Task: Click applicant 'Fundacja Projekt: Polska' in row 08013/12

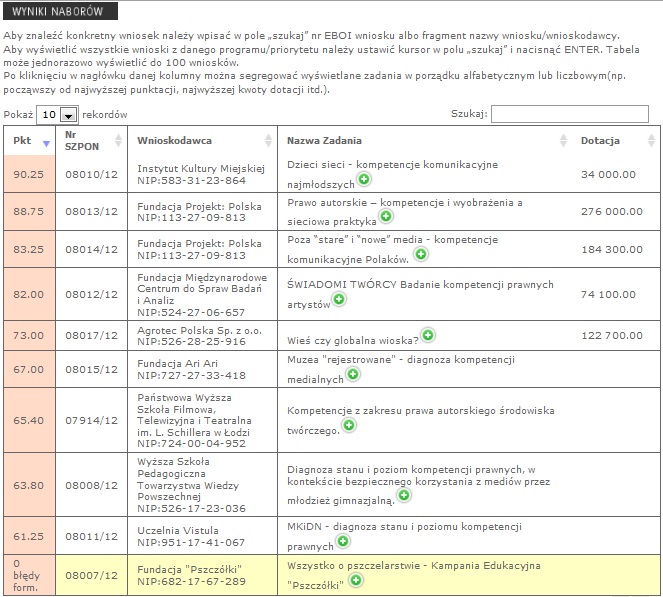Action: click(x=199, y=206)
